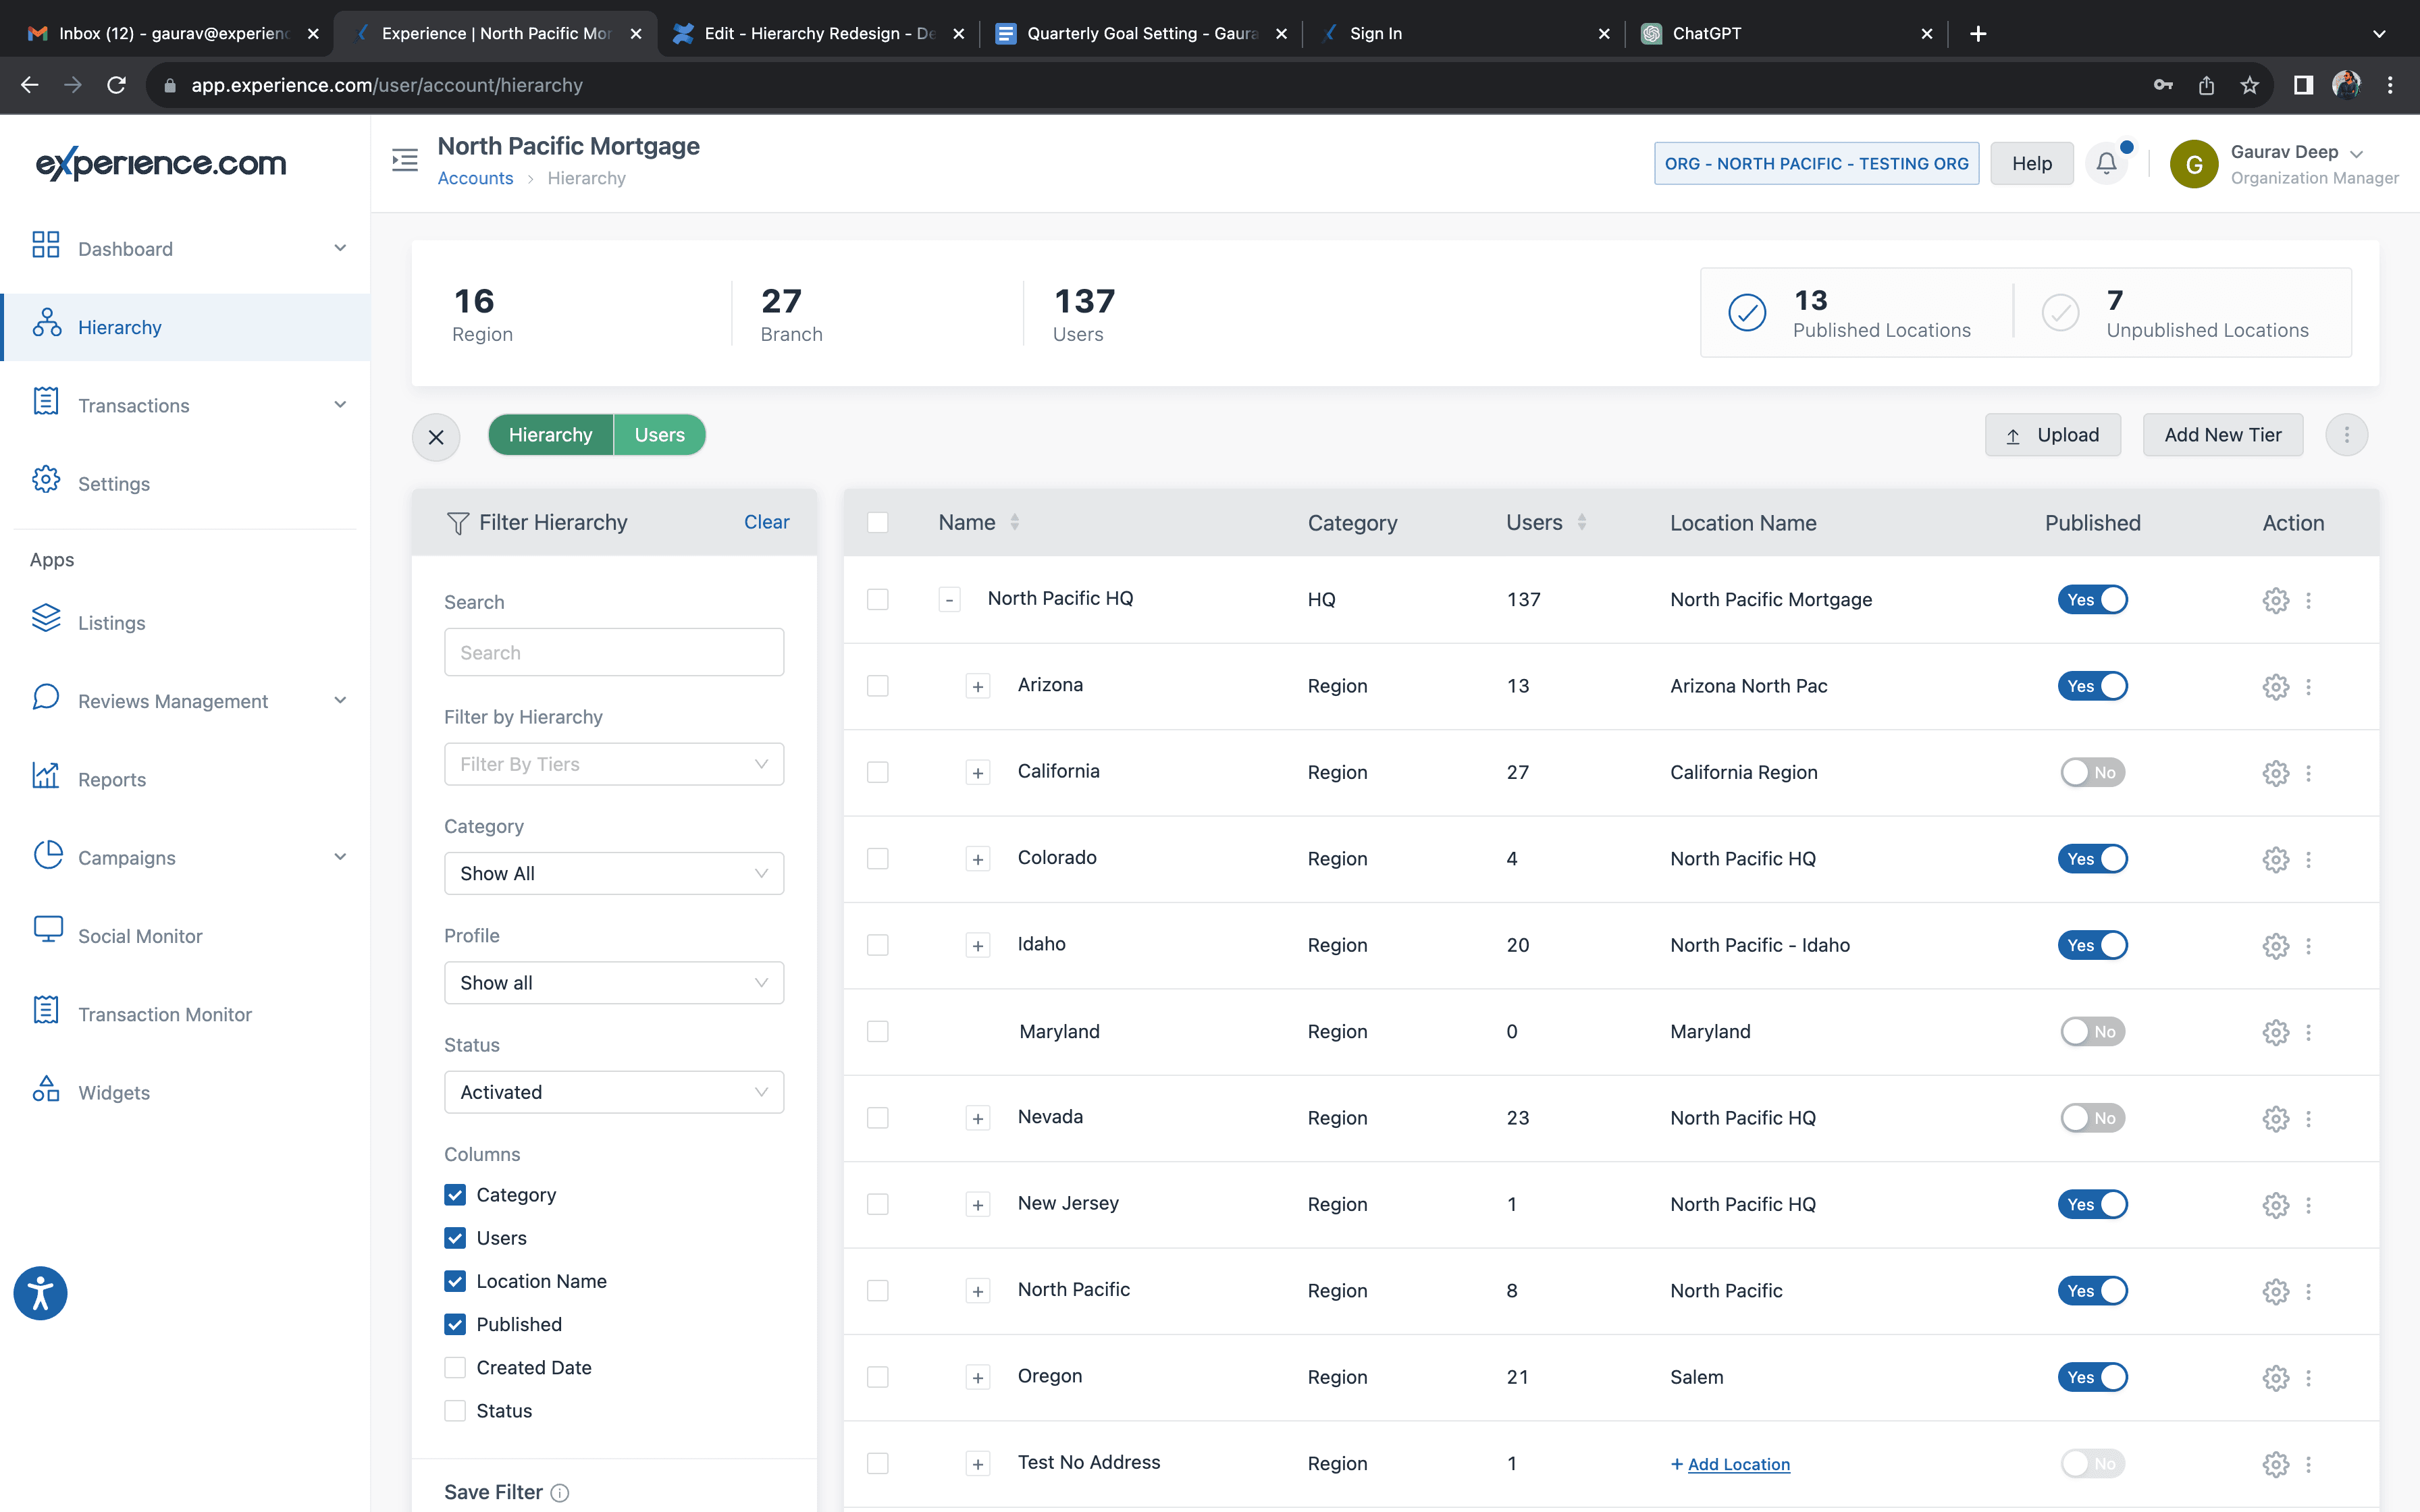The width and height of the screenshot is (2420, 1512).
Task: Enable the Created Date column checkbox
Action: coord(455,1368)
